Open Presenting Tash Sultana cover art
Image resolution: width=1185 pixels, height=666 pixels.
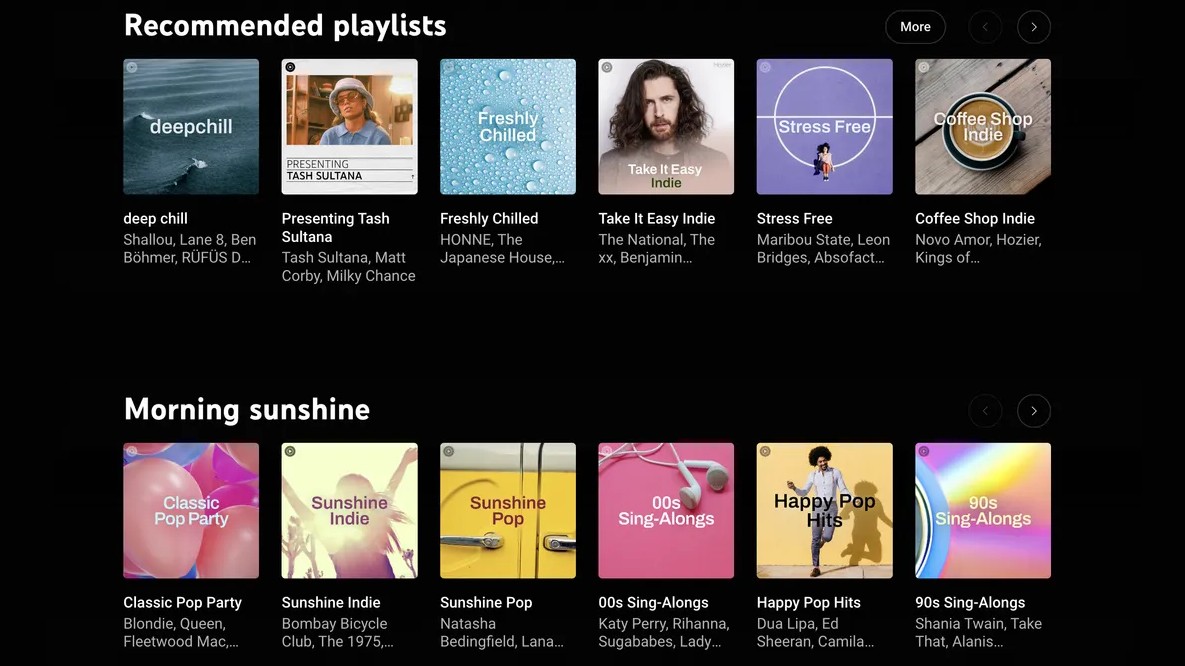(349, 127)
